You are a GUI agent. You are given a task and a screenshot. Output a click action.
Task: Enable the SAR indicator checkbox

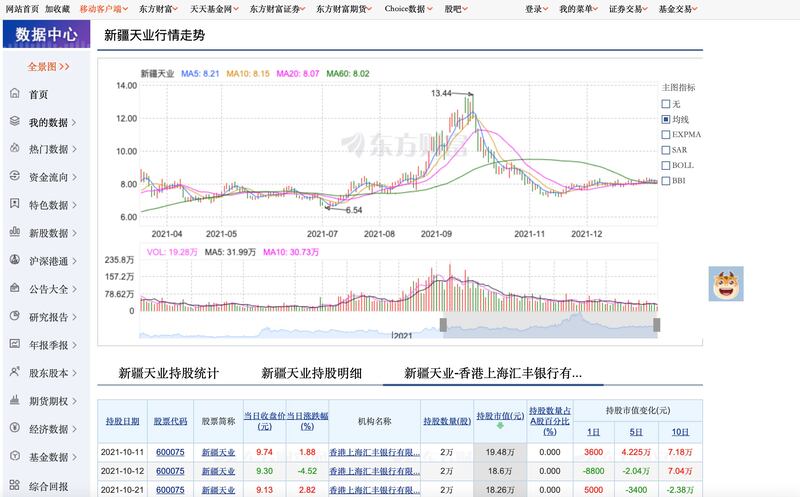tap(666, 150)
